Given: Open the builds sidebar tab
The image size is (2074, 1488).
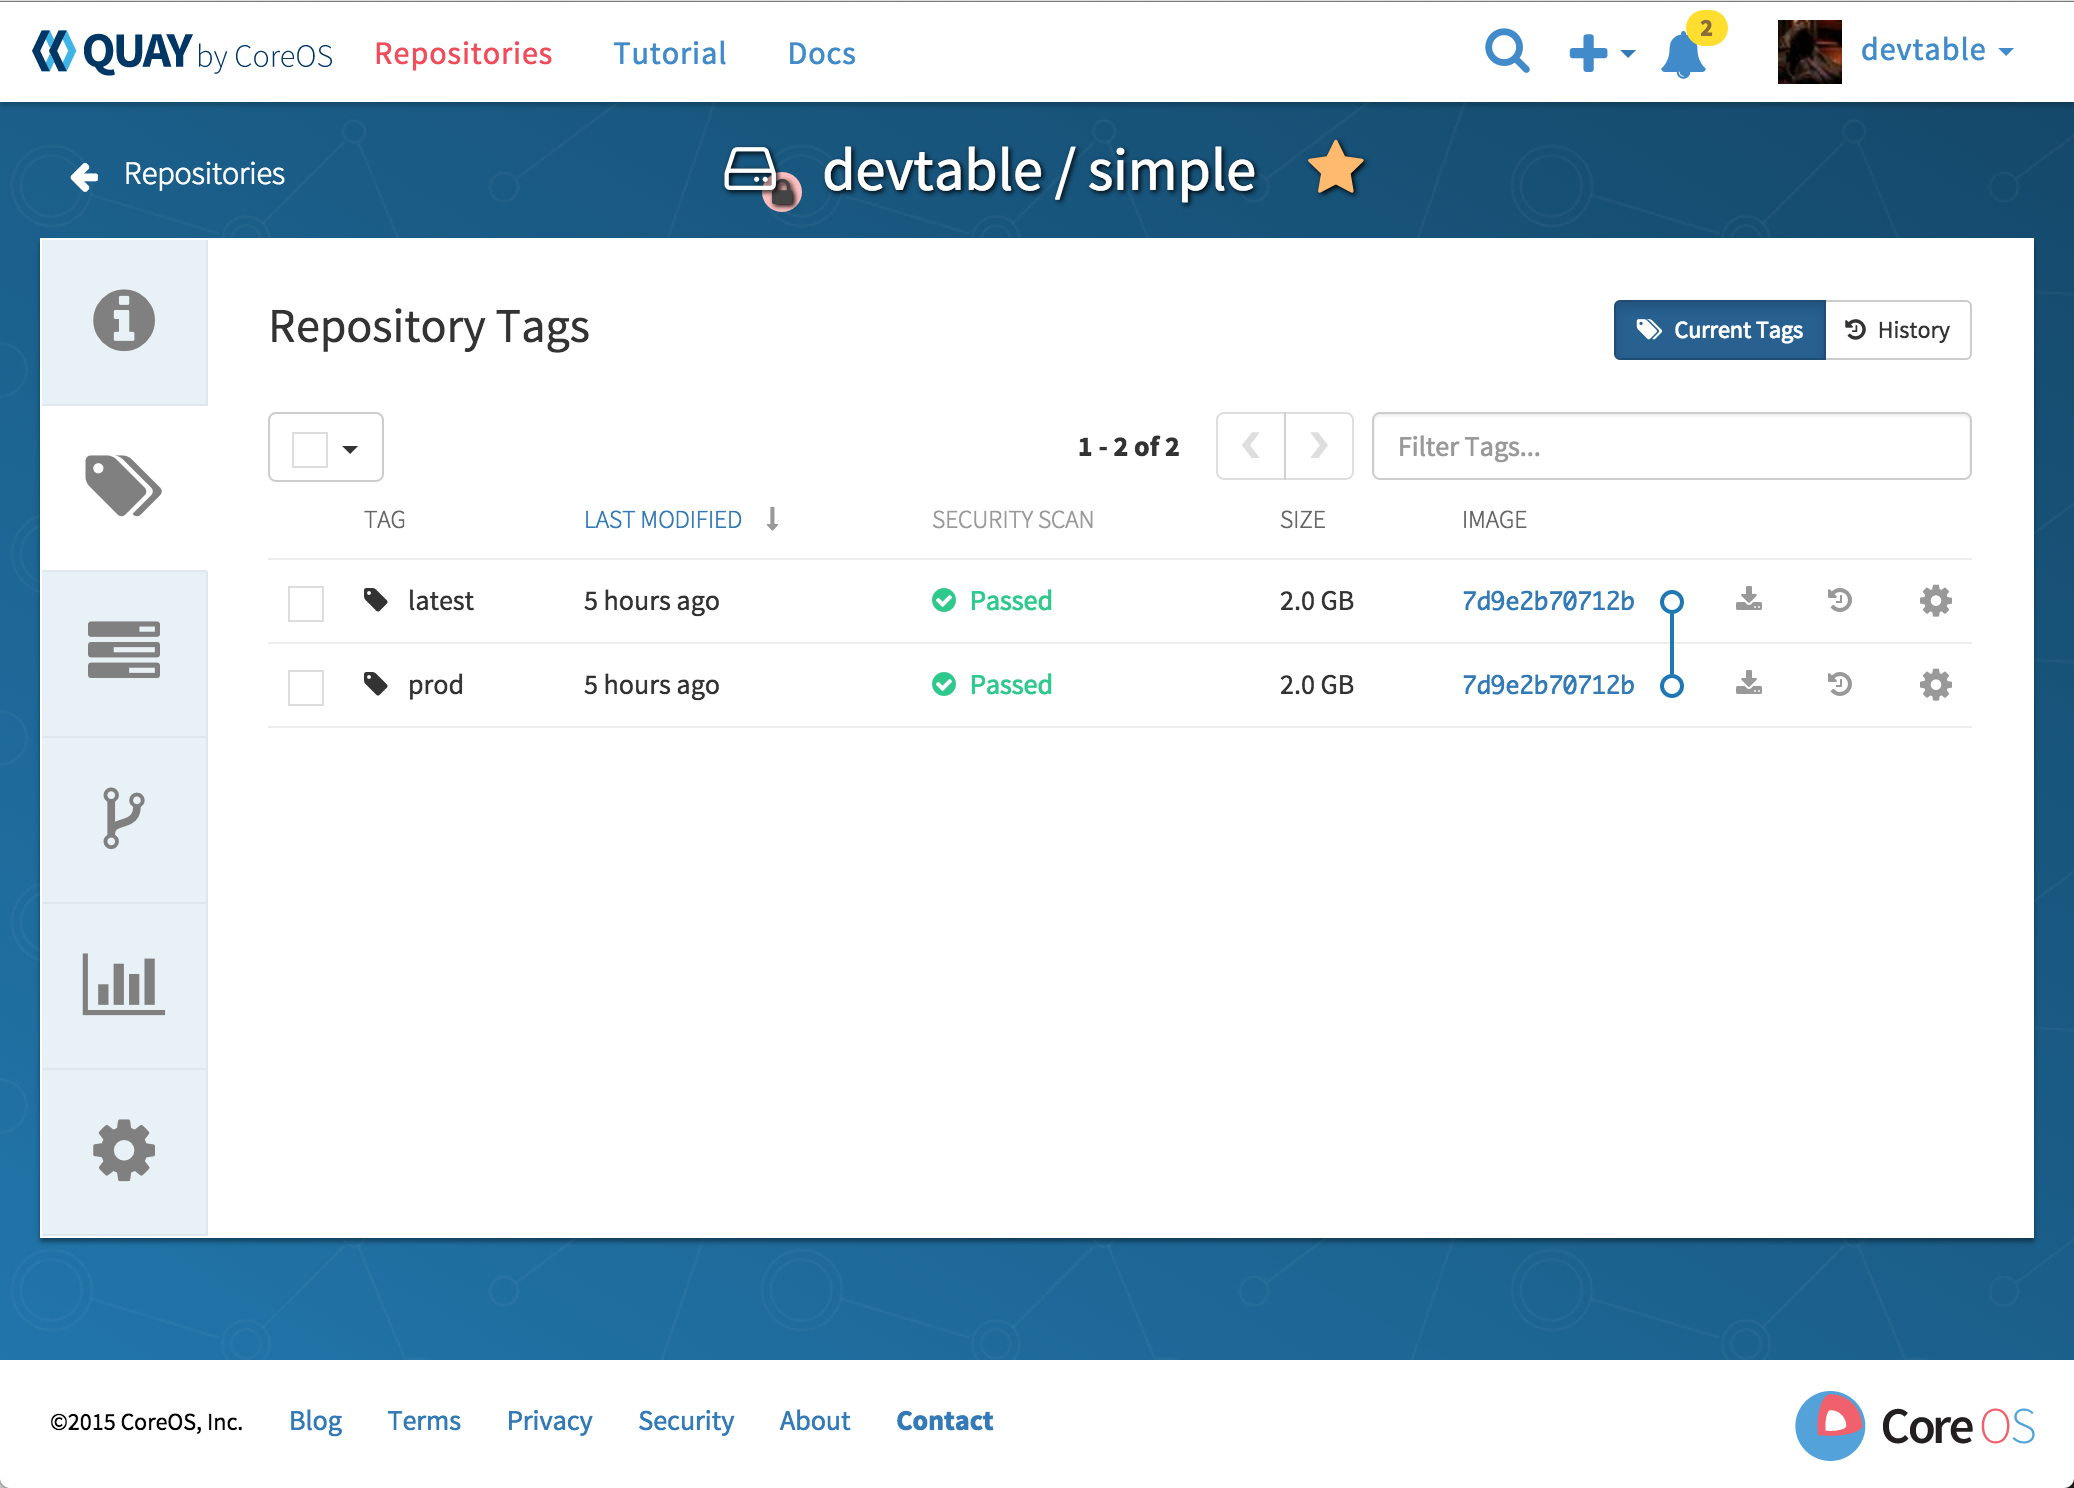Looking at the screenshot, I should tap(124, 652).
